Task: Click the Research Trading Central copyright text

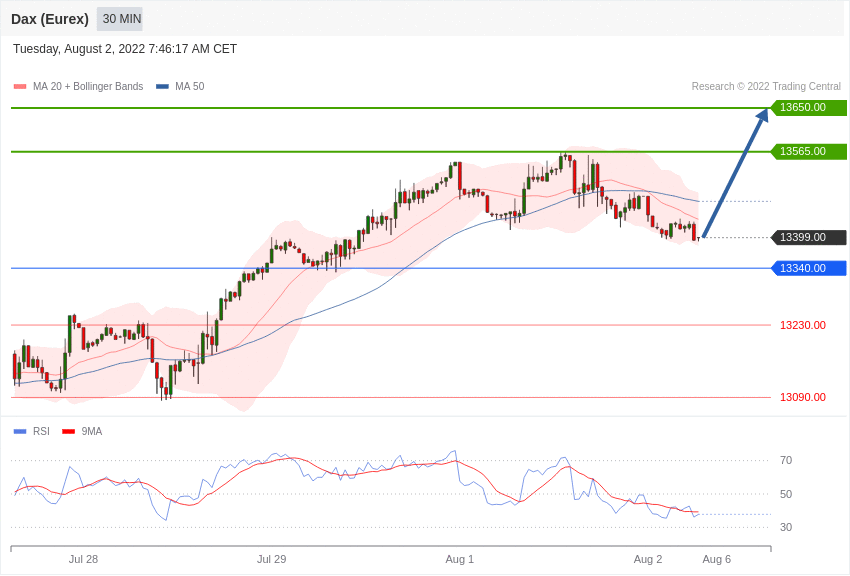Action: pyautogui.click(x=766, y=87)
